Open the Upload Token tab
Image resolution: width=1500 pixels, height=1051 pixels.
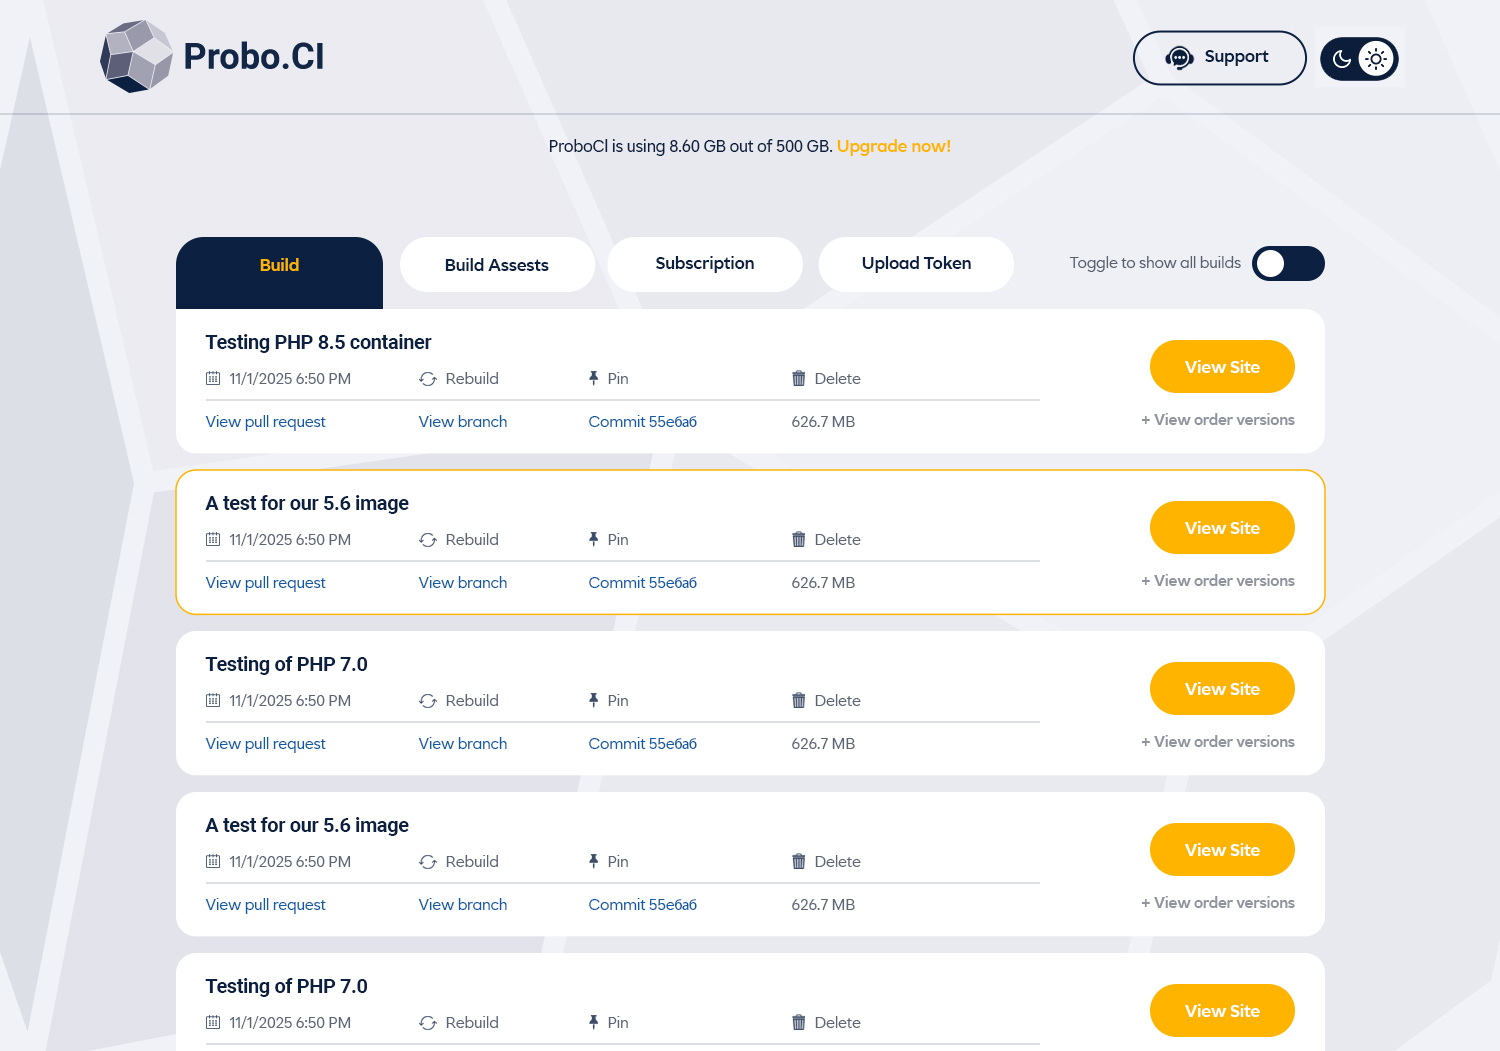click(x=916, y=264)
